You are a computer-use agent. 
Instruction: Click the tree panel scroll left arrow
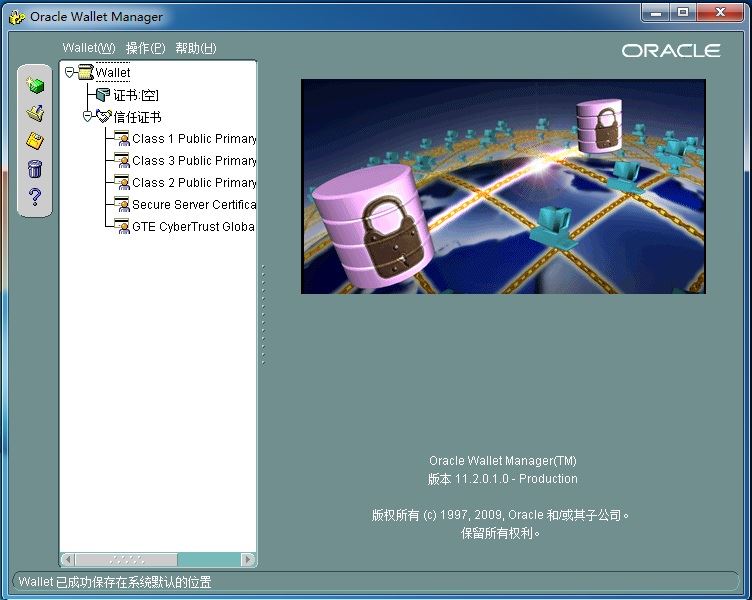click(x=68, y=559)
